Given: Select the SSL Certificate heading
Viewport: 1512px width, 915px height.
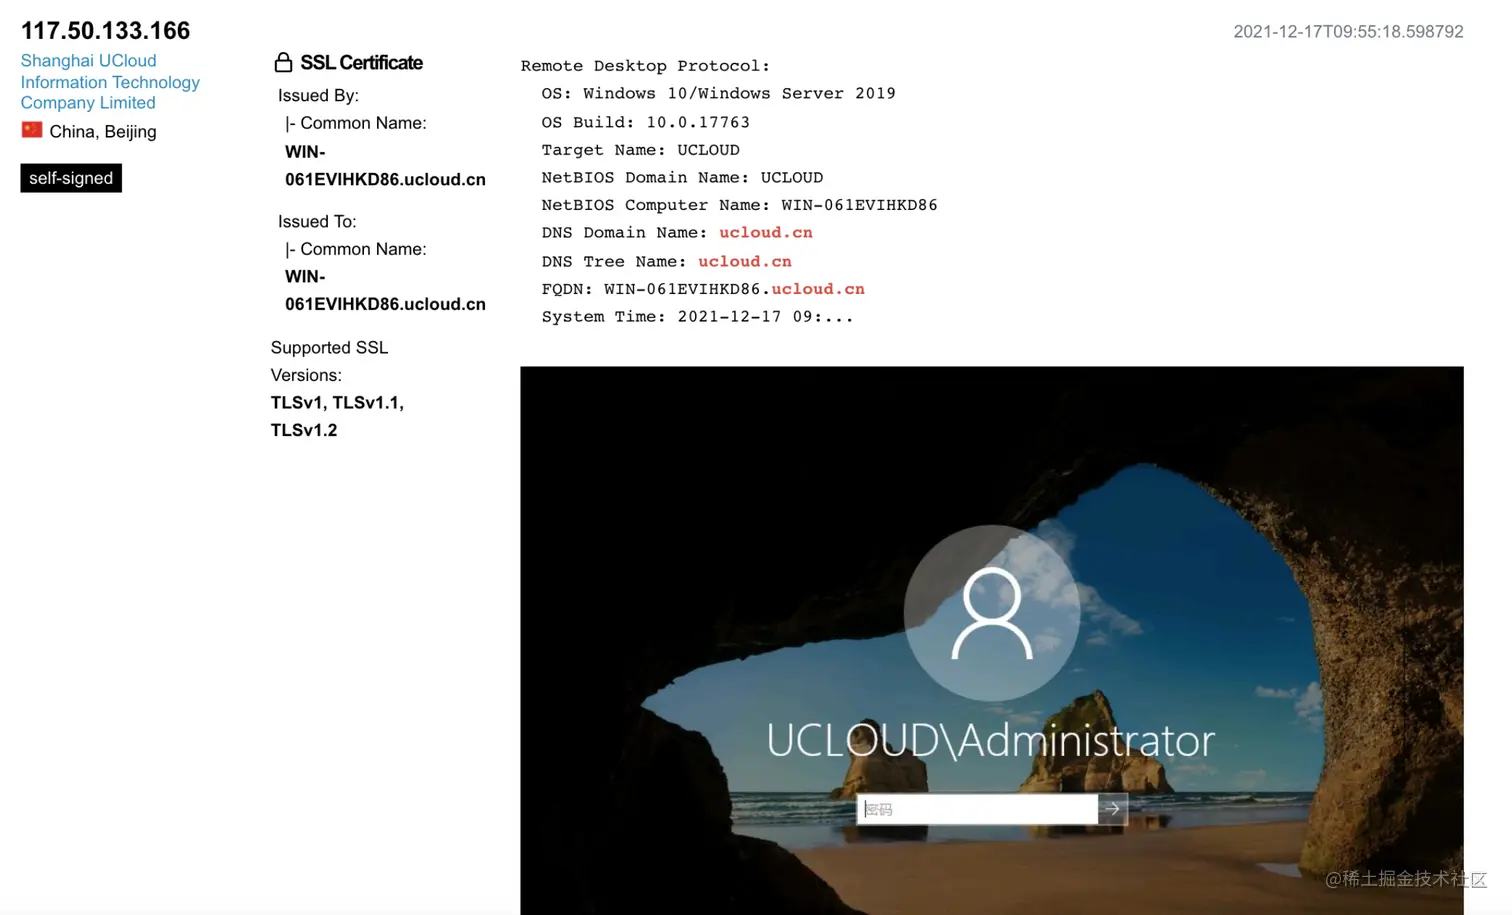Looking at the screenshot, I should point(361,63).
